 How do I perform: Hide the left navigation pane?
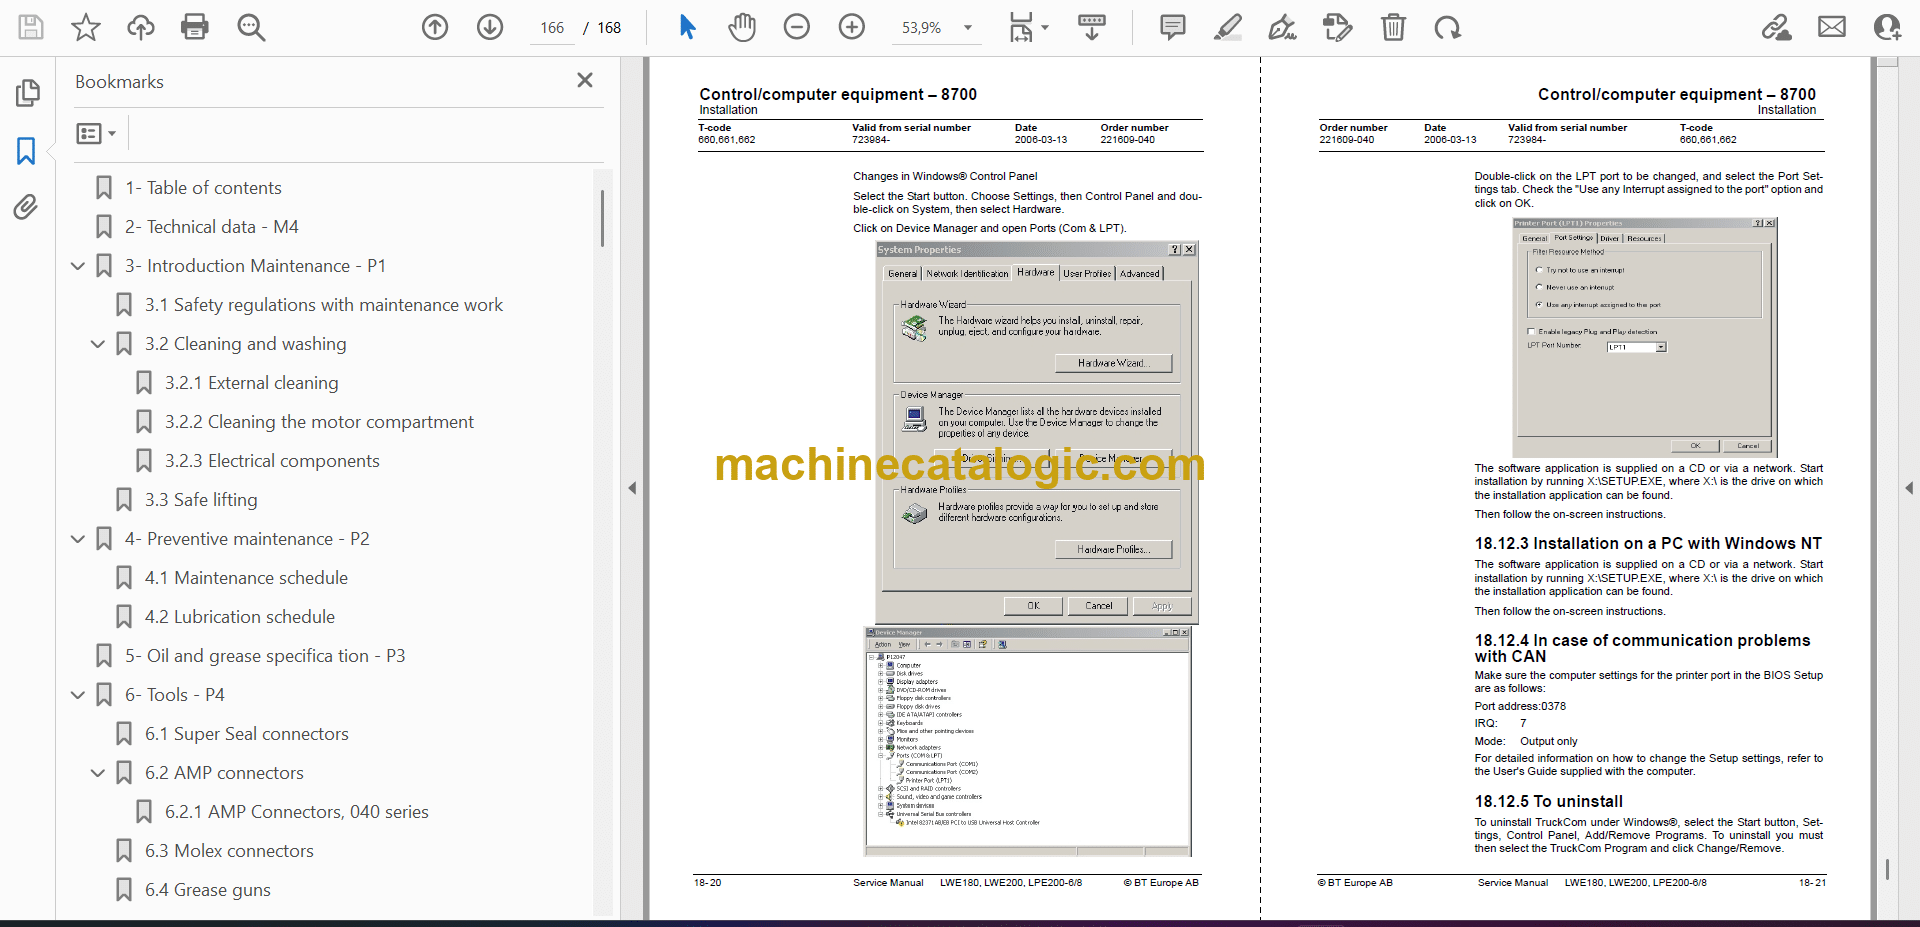(632, 488)
